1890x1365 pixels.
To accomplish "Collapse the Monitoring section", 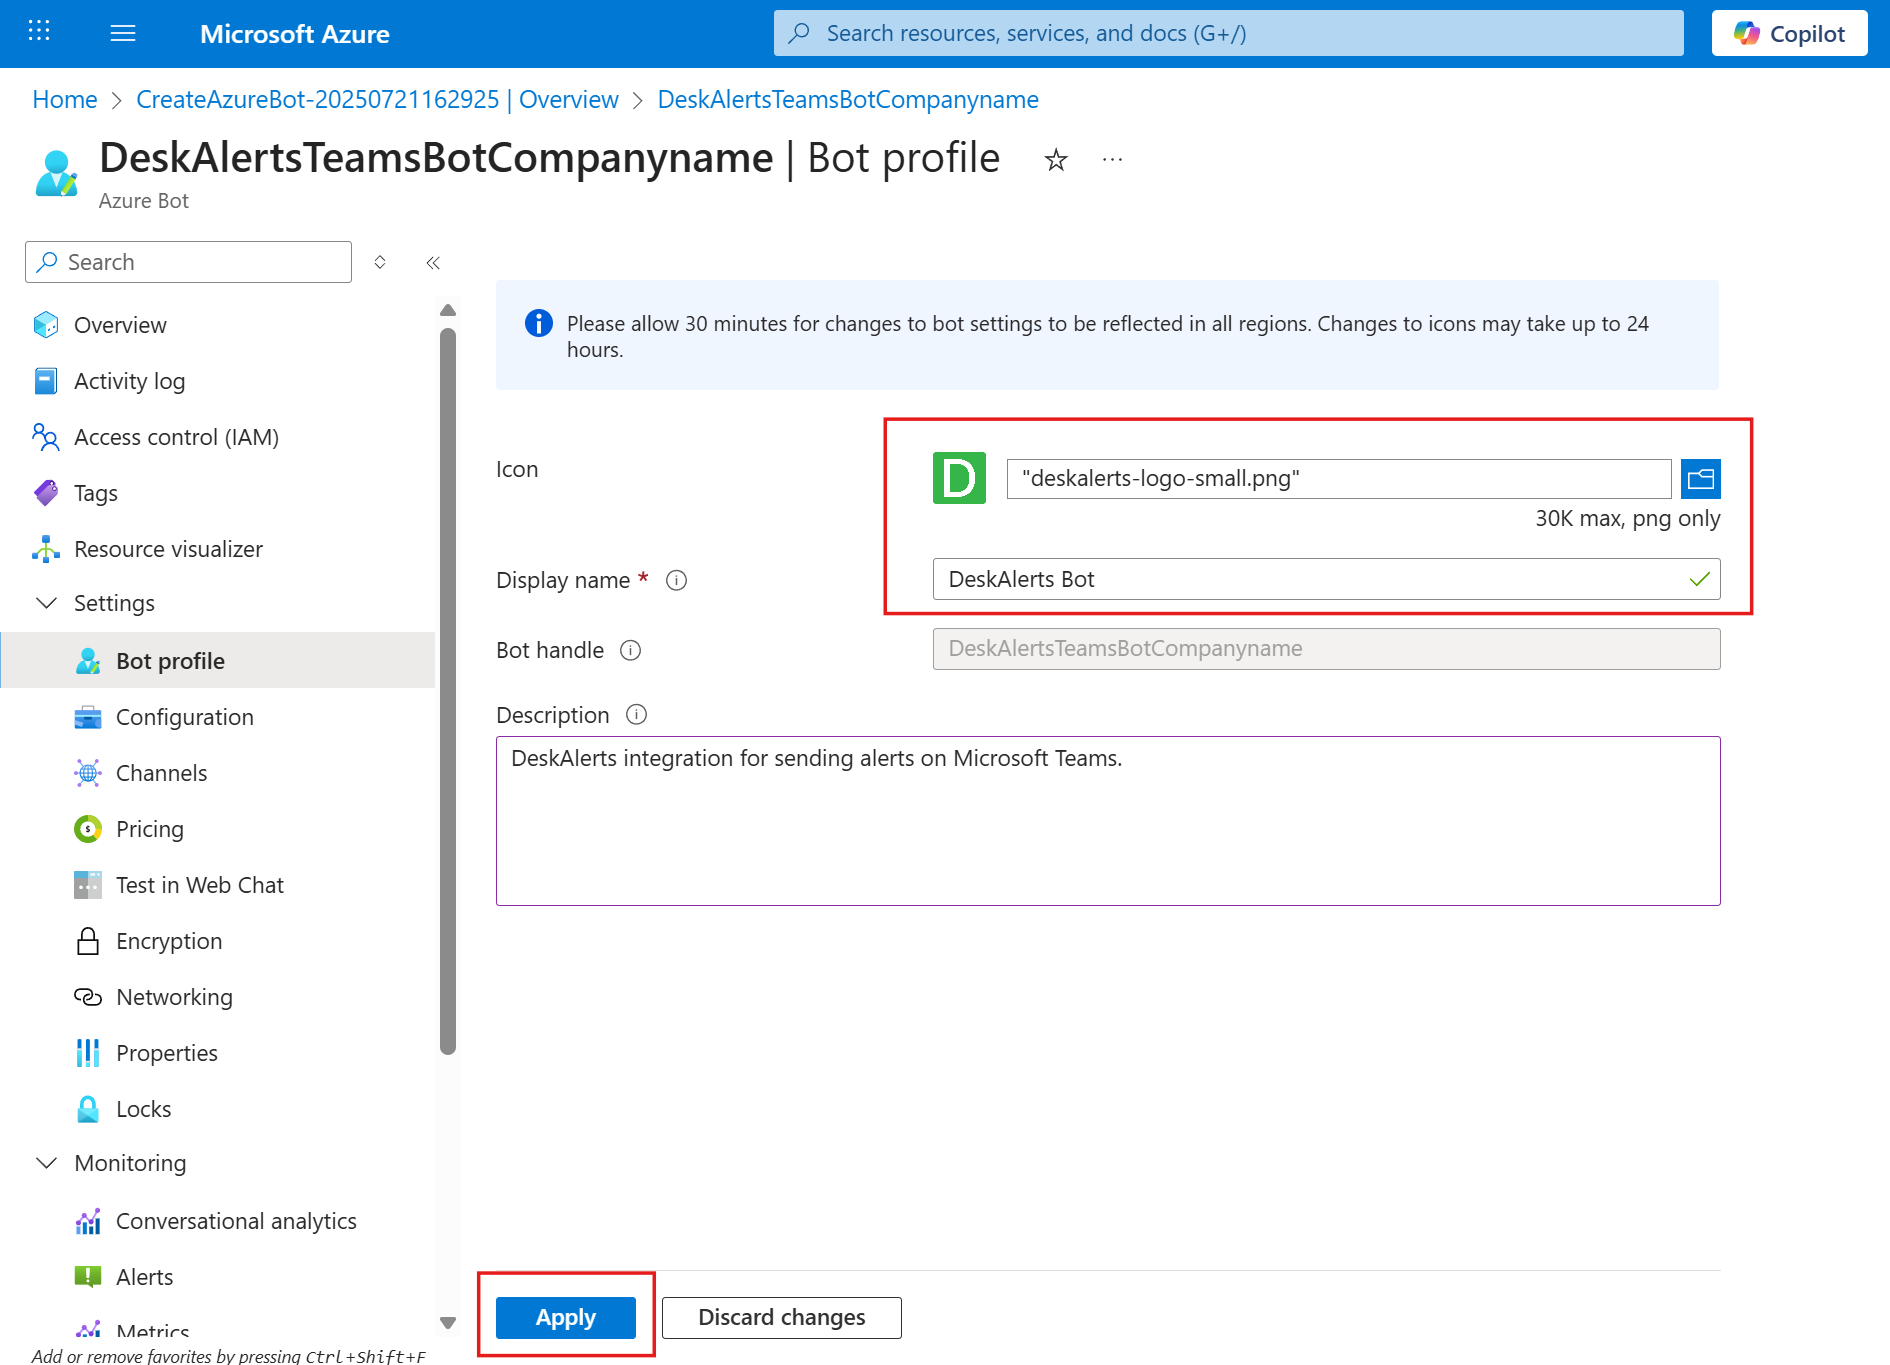I will click(46, 1163).
